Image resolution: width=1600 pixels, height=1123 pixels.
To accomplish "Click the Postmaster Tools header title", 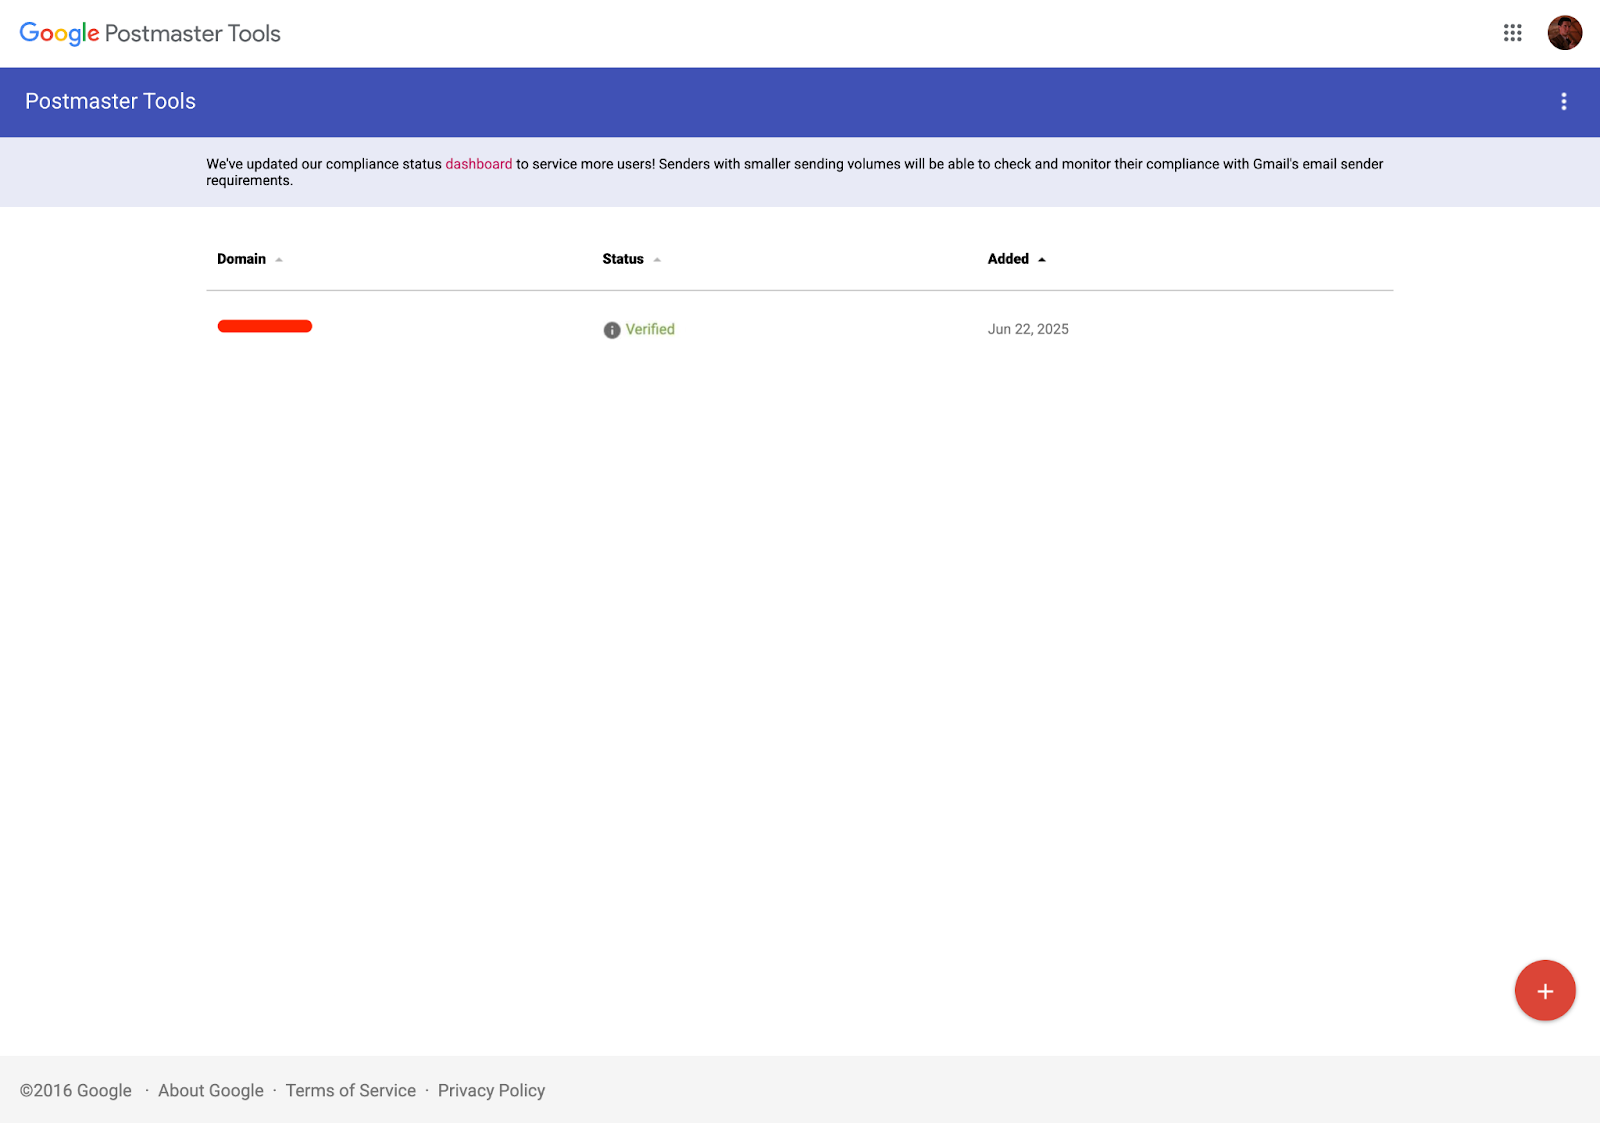I will (x=110, y=101).
